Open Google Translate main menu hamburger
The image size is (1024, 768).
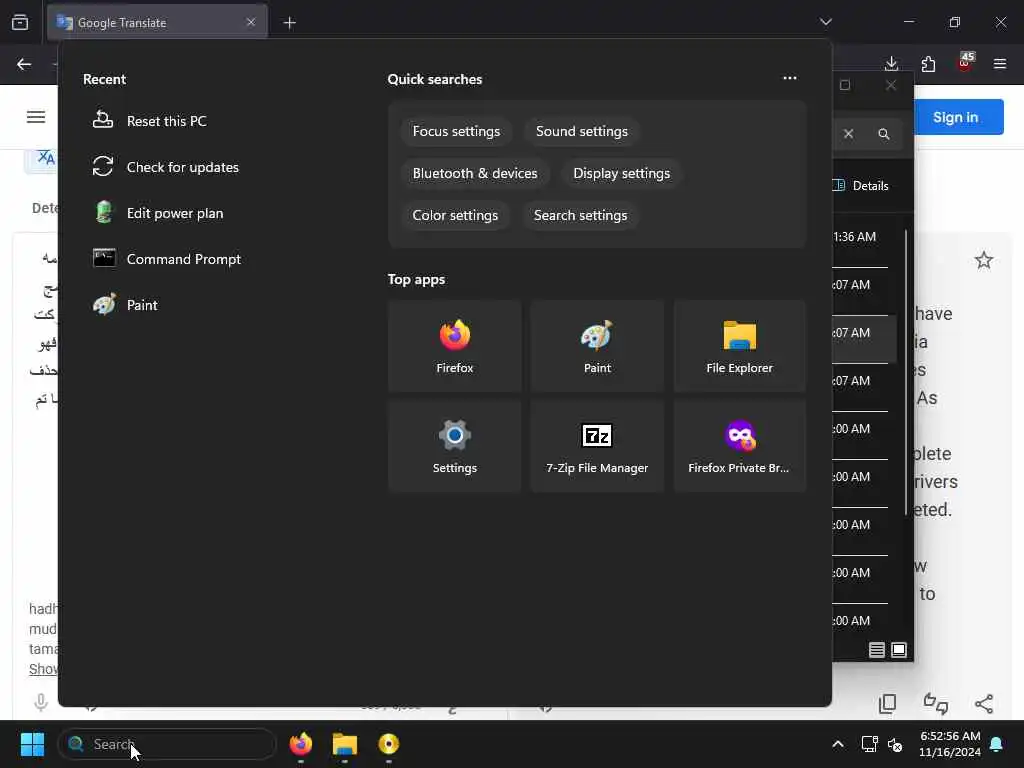coord(36,117)
